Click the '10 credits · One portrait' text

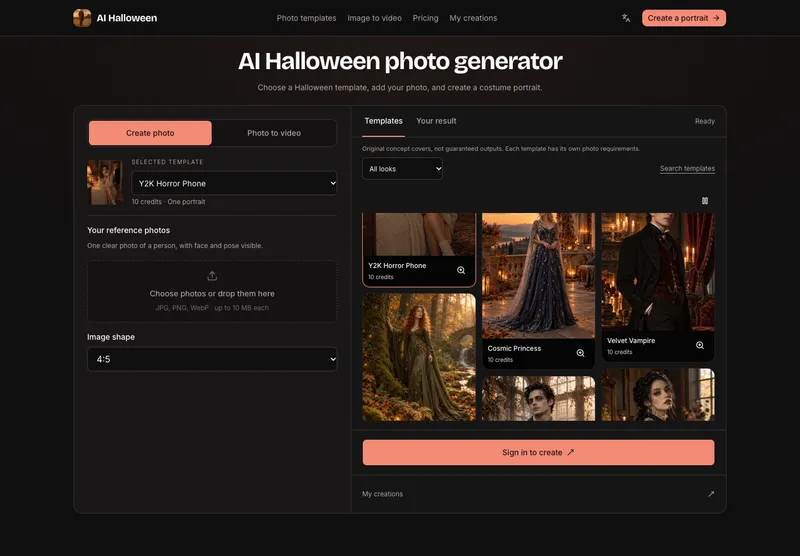click(x=168, y=202)
